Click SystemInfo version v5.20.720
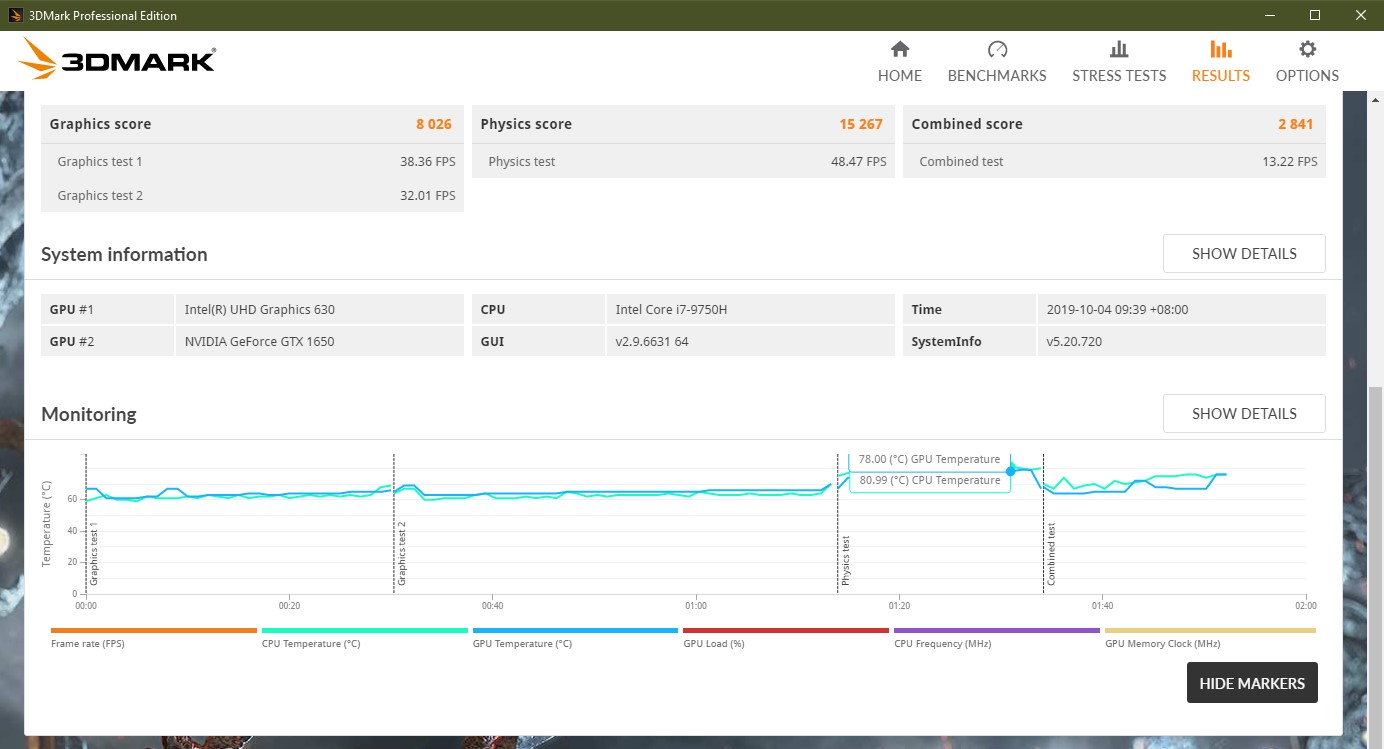Viewport: 1384px width, 749px height. tap(1181, 341)
